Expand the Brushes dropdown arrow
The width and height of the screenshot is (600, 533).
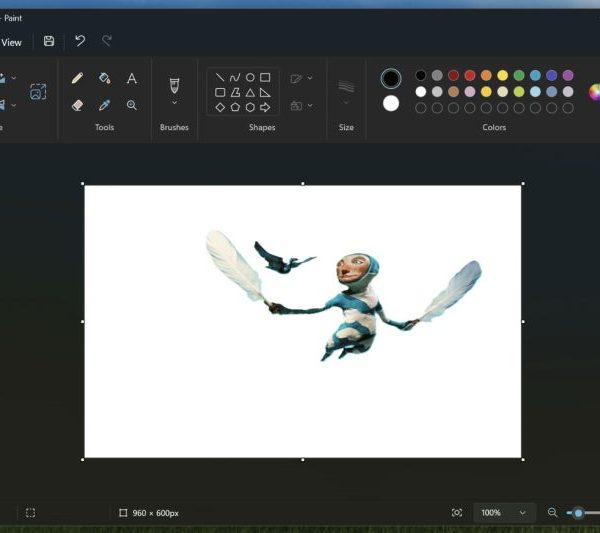(174, 103)
